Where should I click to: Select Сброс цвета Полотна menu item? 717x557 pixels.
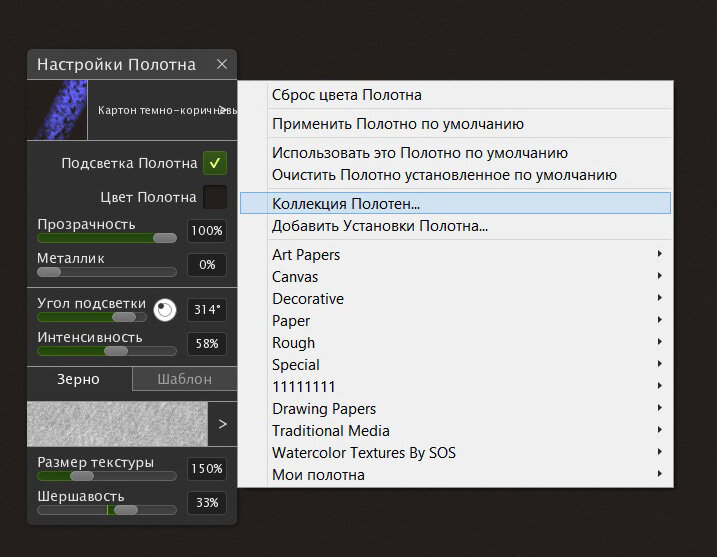coord(455,95)
